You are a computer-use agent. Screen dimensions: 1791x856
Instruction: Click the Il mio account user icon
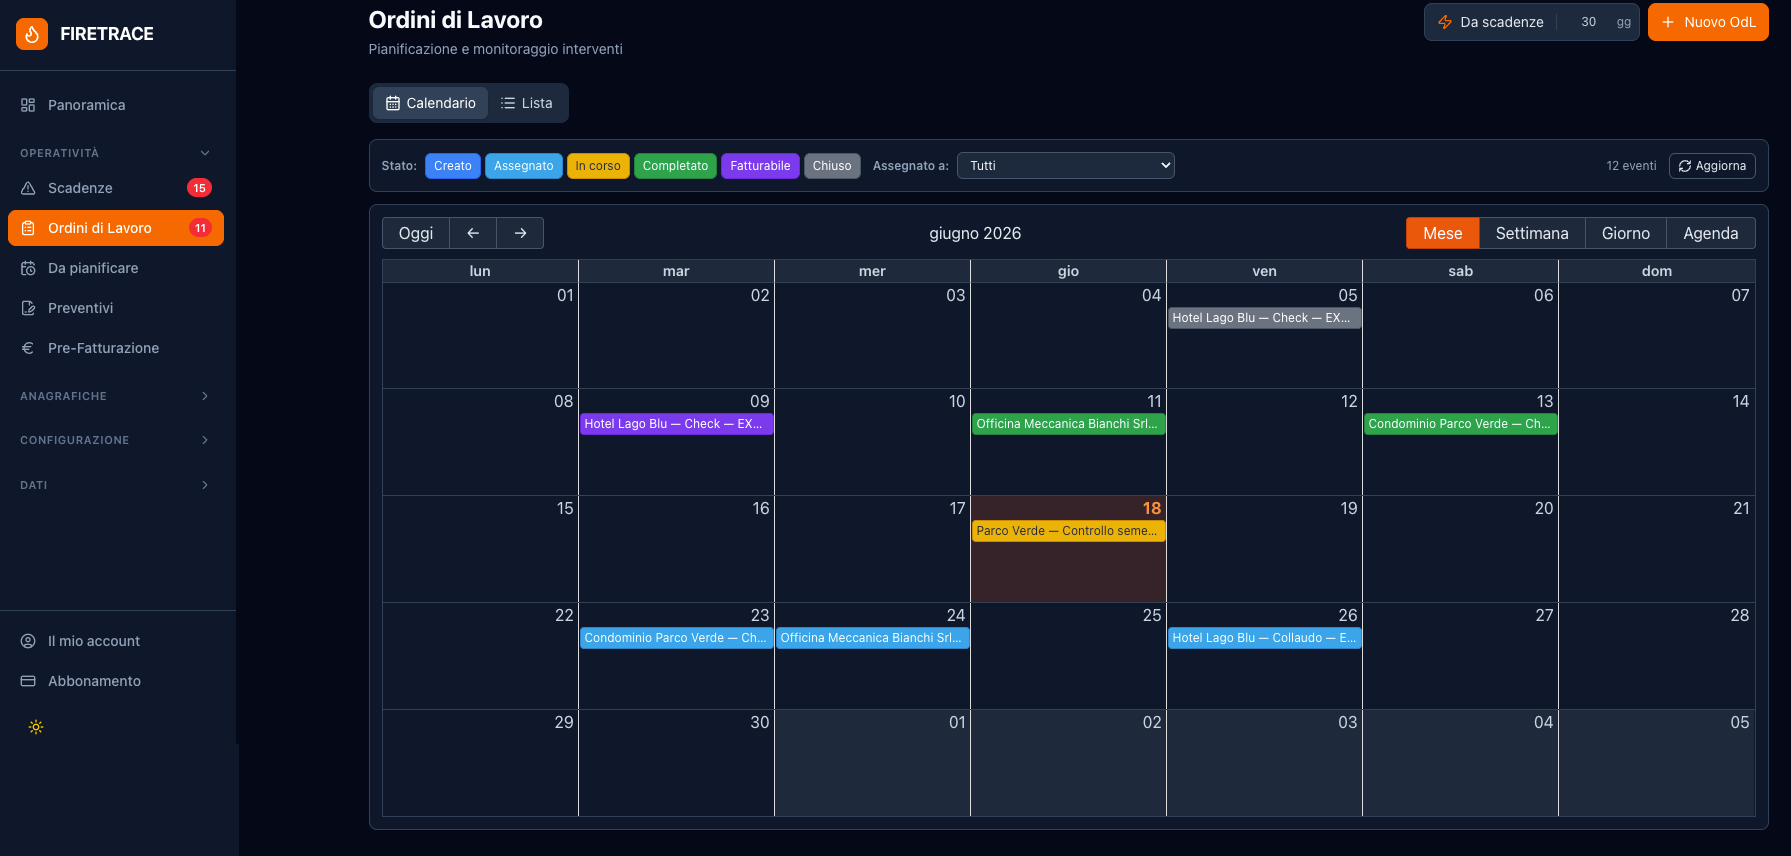(x=28, y=641)
